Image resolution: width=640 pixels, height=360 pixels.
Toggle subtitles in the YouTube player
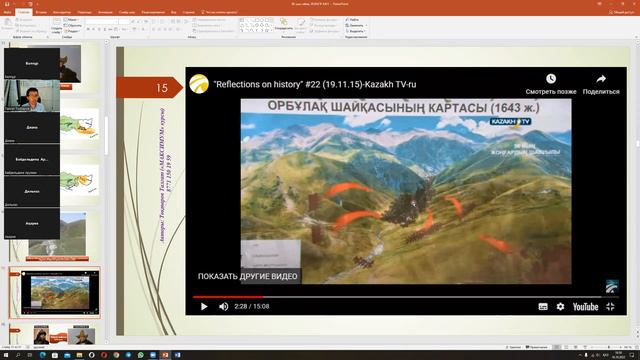coord(543,307)
